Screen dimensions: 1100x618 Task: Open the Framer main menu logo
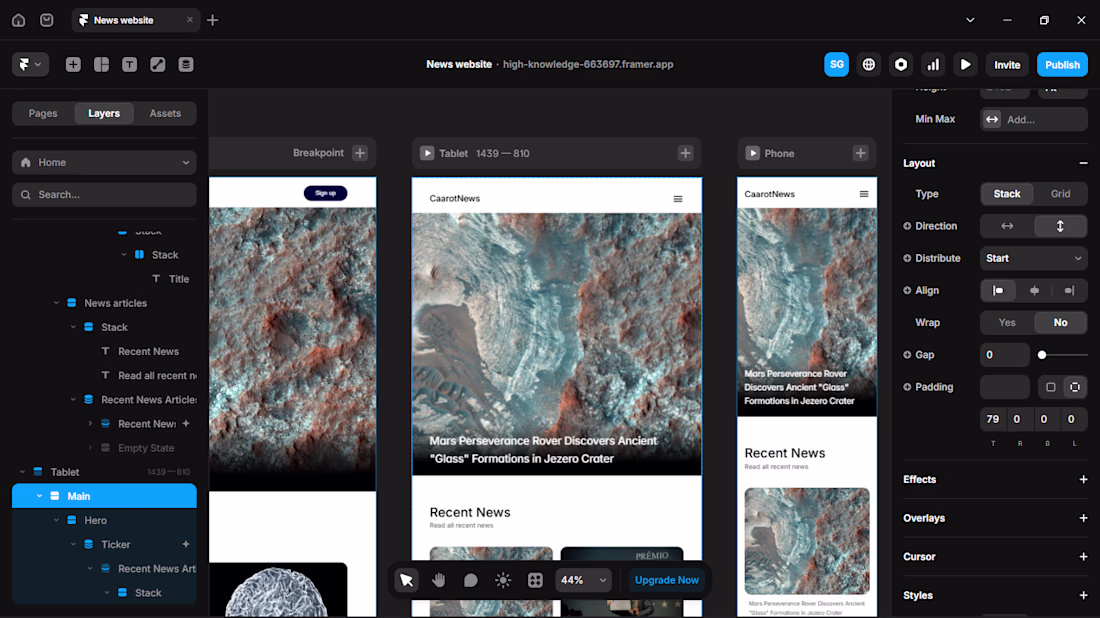29,65
